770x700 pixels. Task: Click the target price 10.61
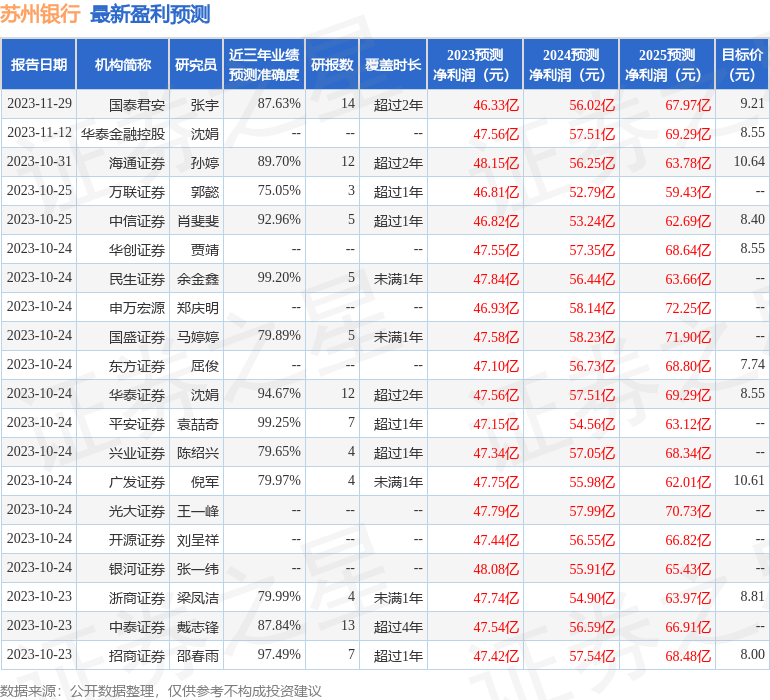coord(749,480)
